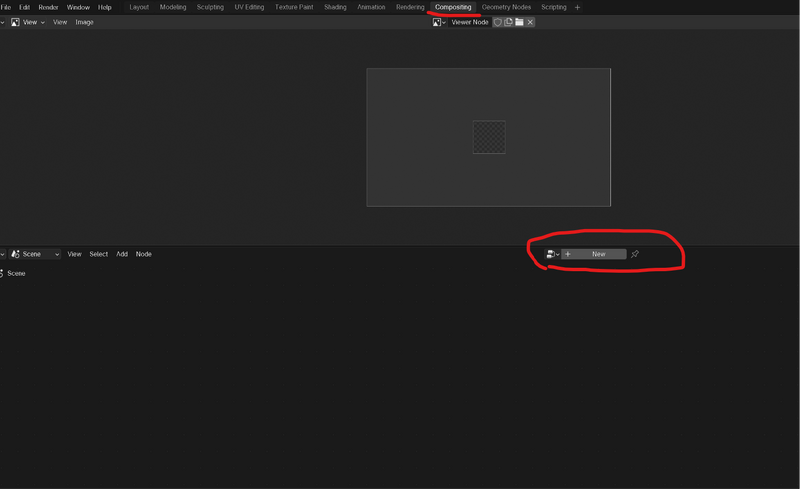Screen dimensions: 800x489
Task: Open the Help menu
Action: pos(105,7)
